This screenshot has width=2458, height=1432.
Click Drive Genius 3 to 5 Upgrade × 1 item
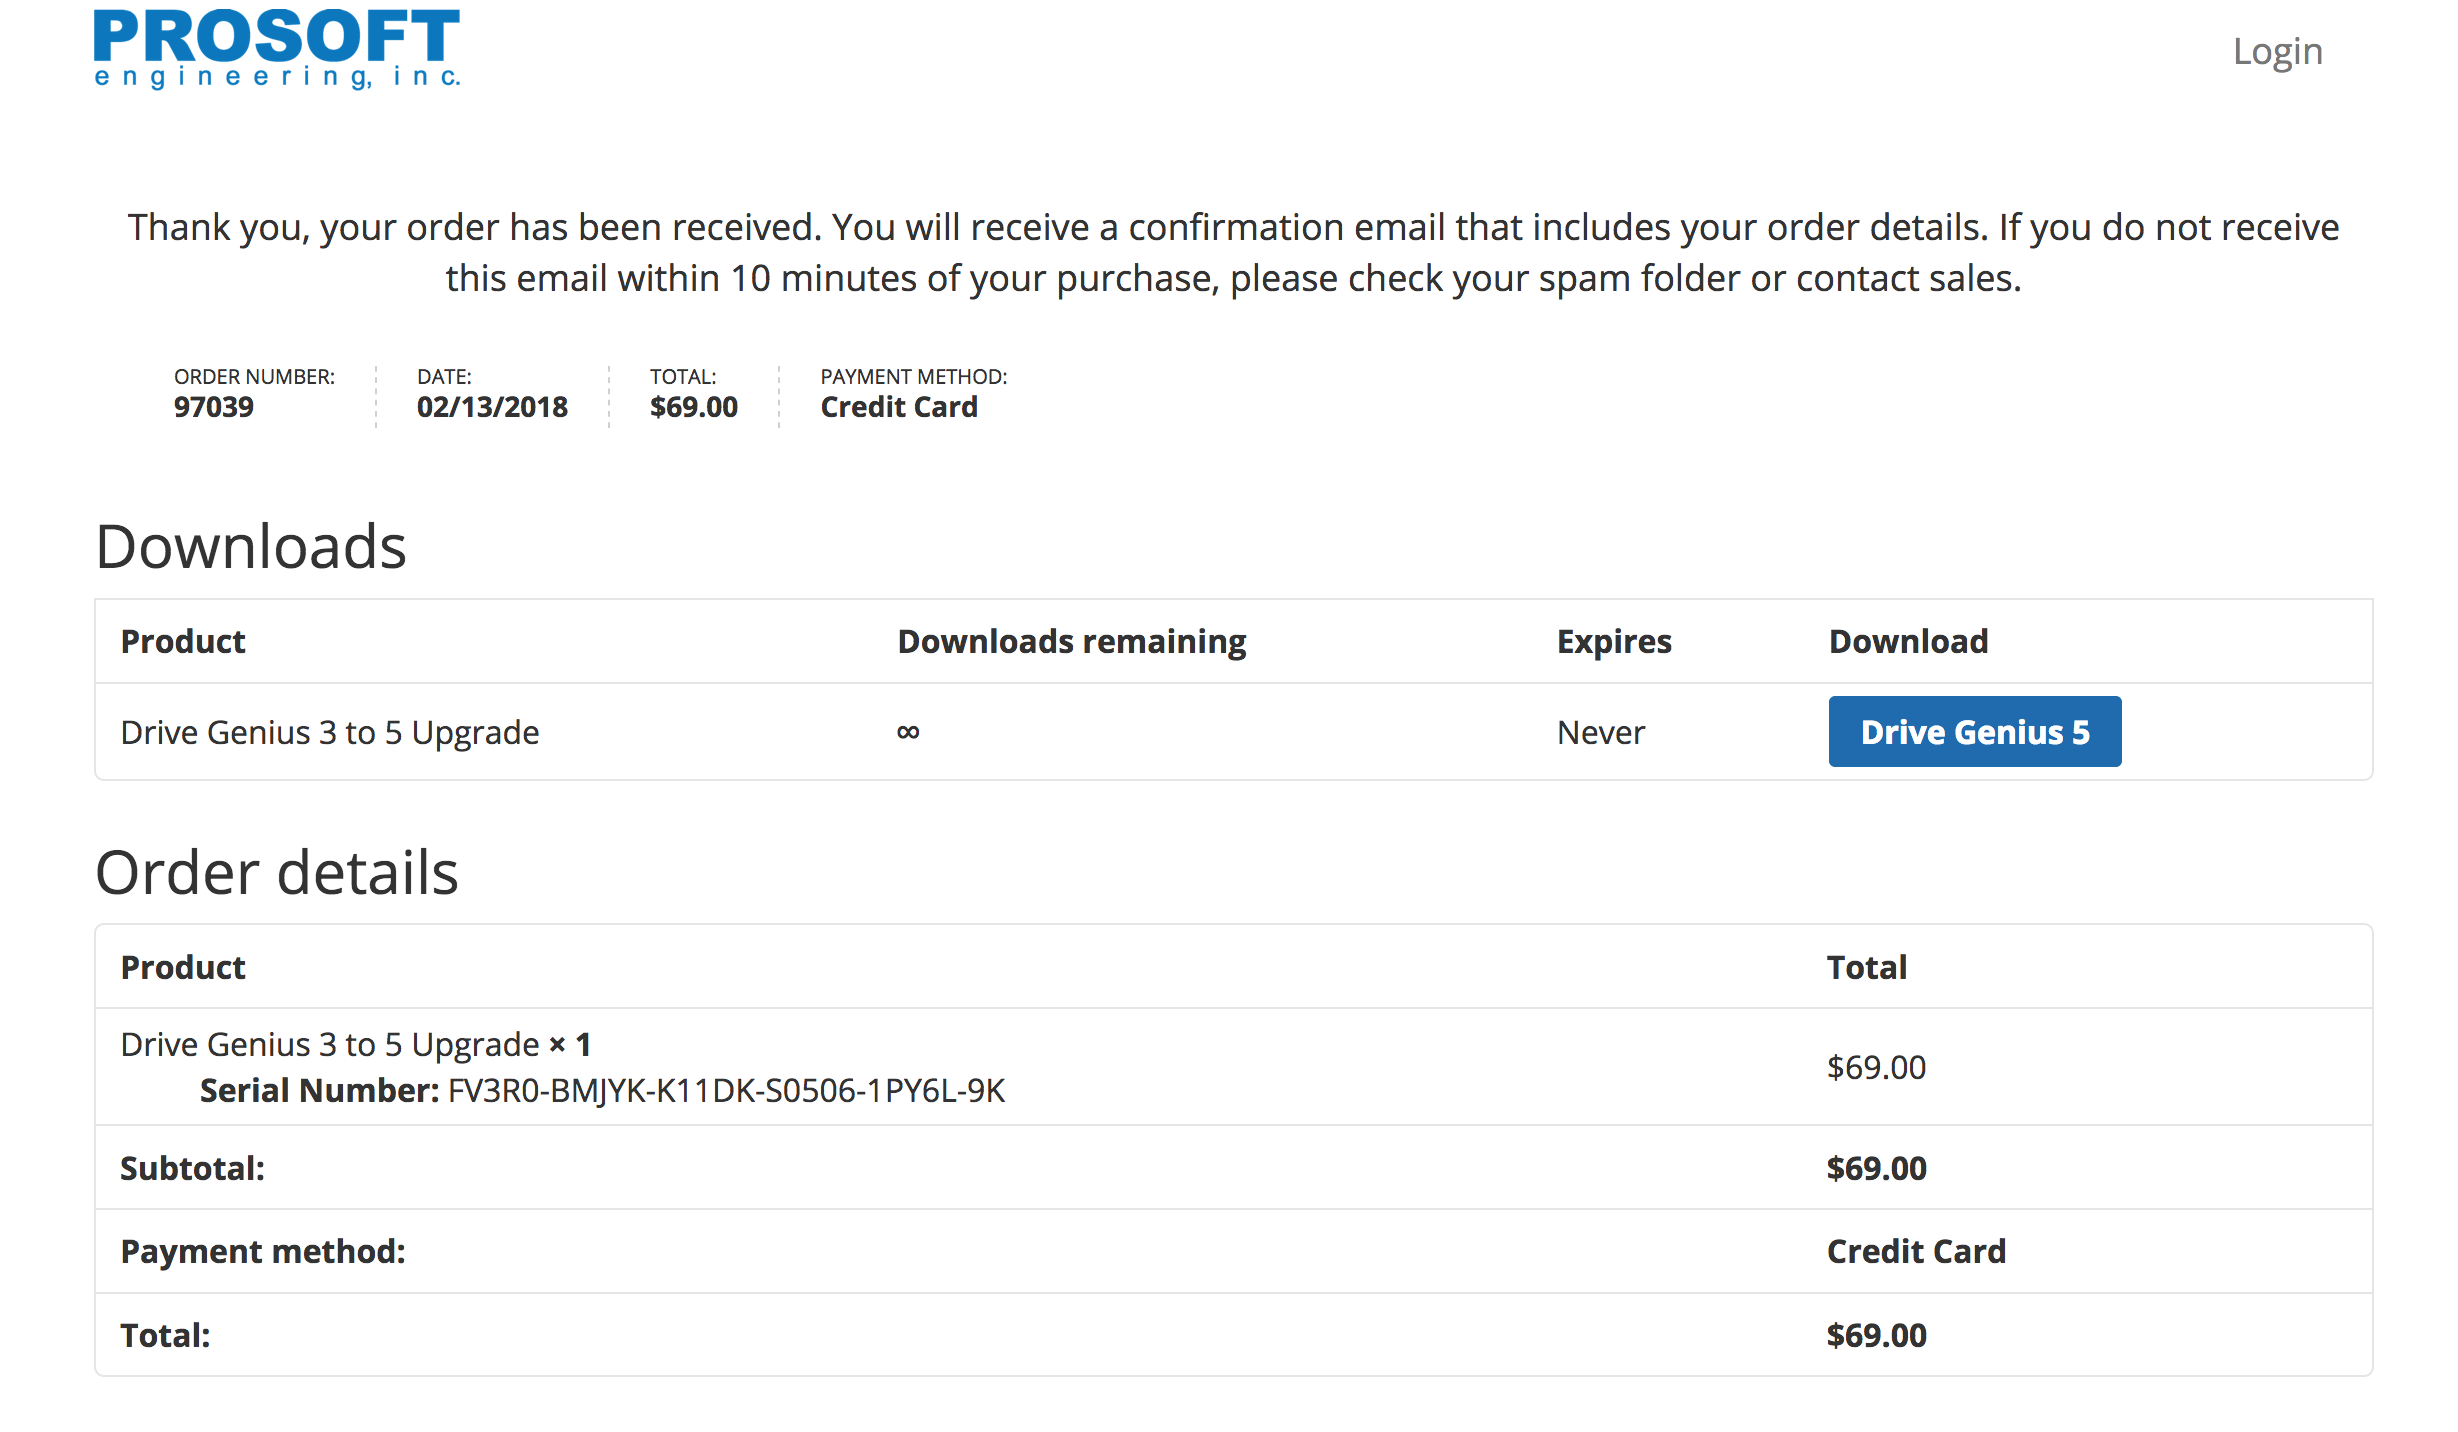click(356, 1045)
